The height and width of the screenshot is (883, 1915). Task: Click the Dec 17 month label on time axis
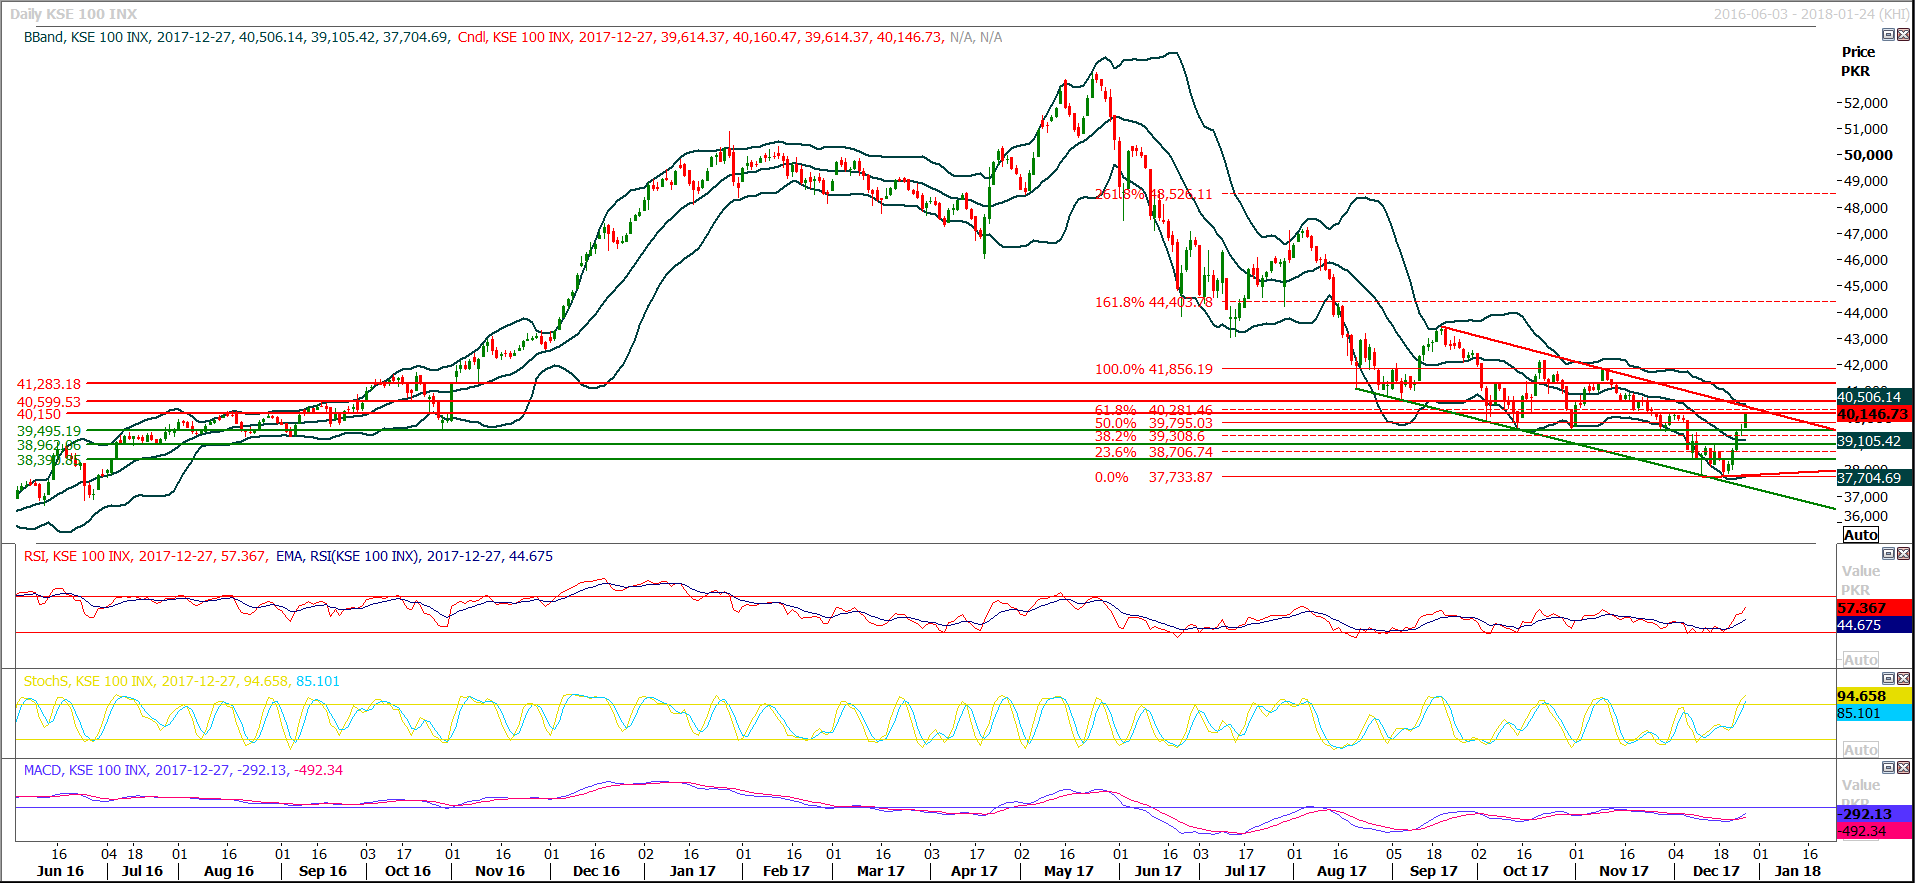pos(1716,871)
